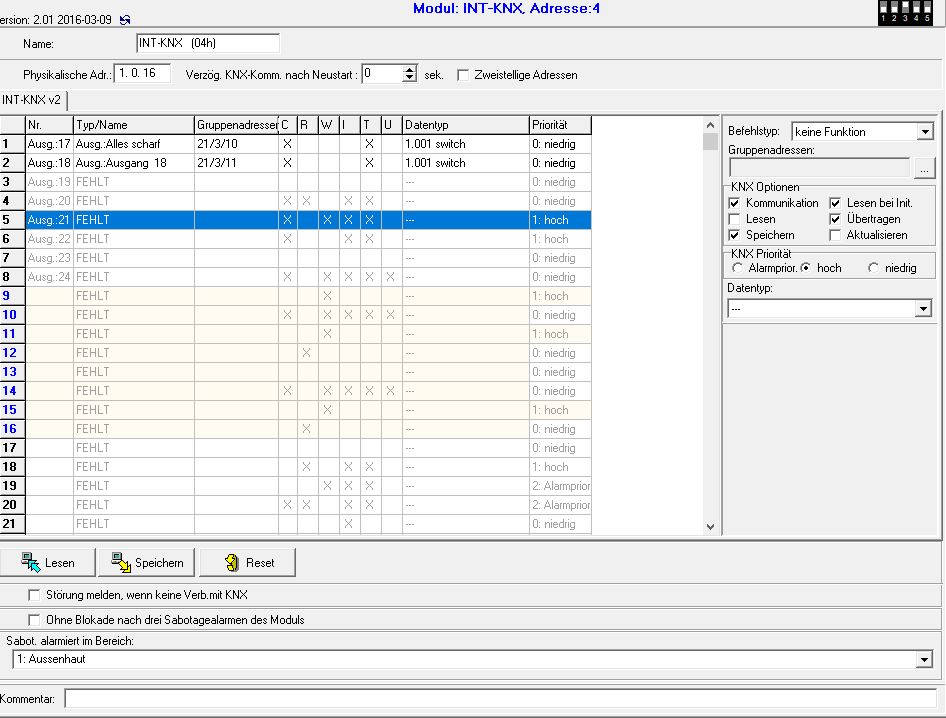946x718 pixels.
Task: Click the Speichern button disk icon
Action: pyautogui.click(x=121, y=563)
